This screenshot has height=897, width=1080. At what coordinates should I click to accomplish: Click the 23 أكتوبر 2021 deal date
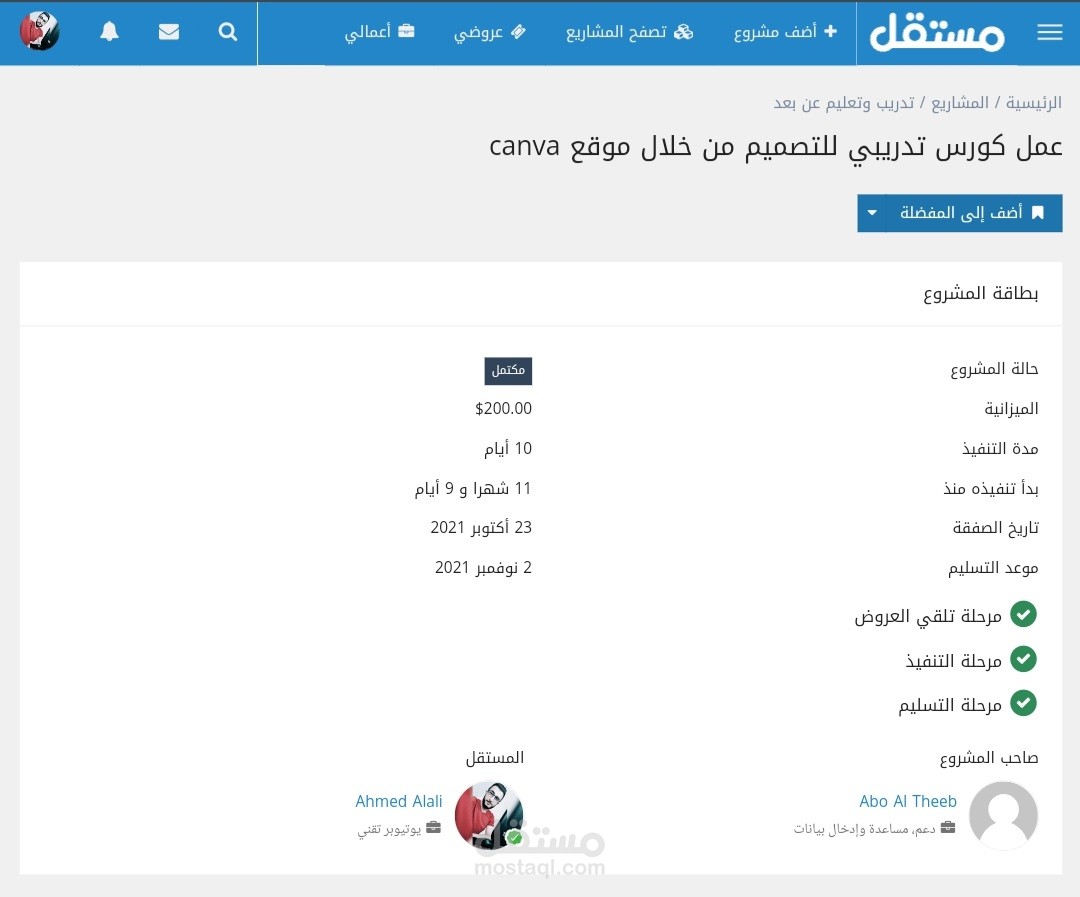481,528
